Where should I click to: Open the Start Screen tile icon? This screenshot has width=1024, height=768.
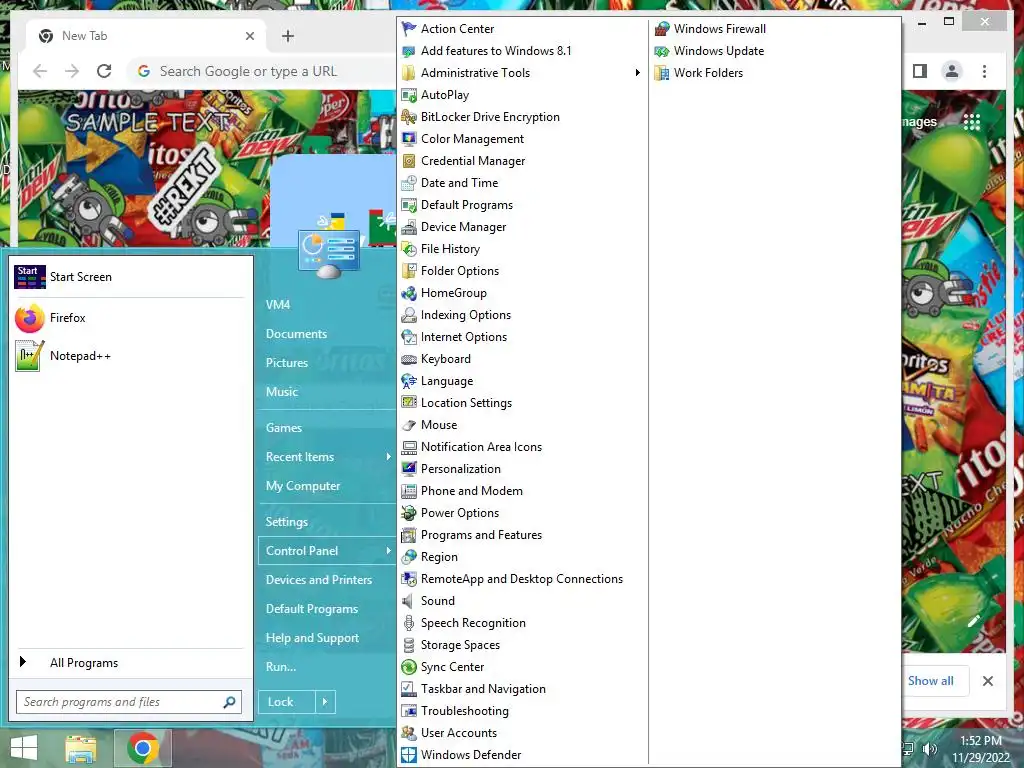[x=30, y=277]
